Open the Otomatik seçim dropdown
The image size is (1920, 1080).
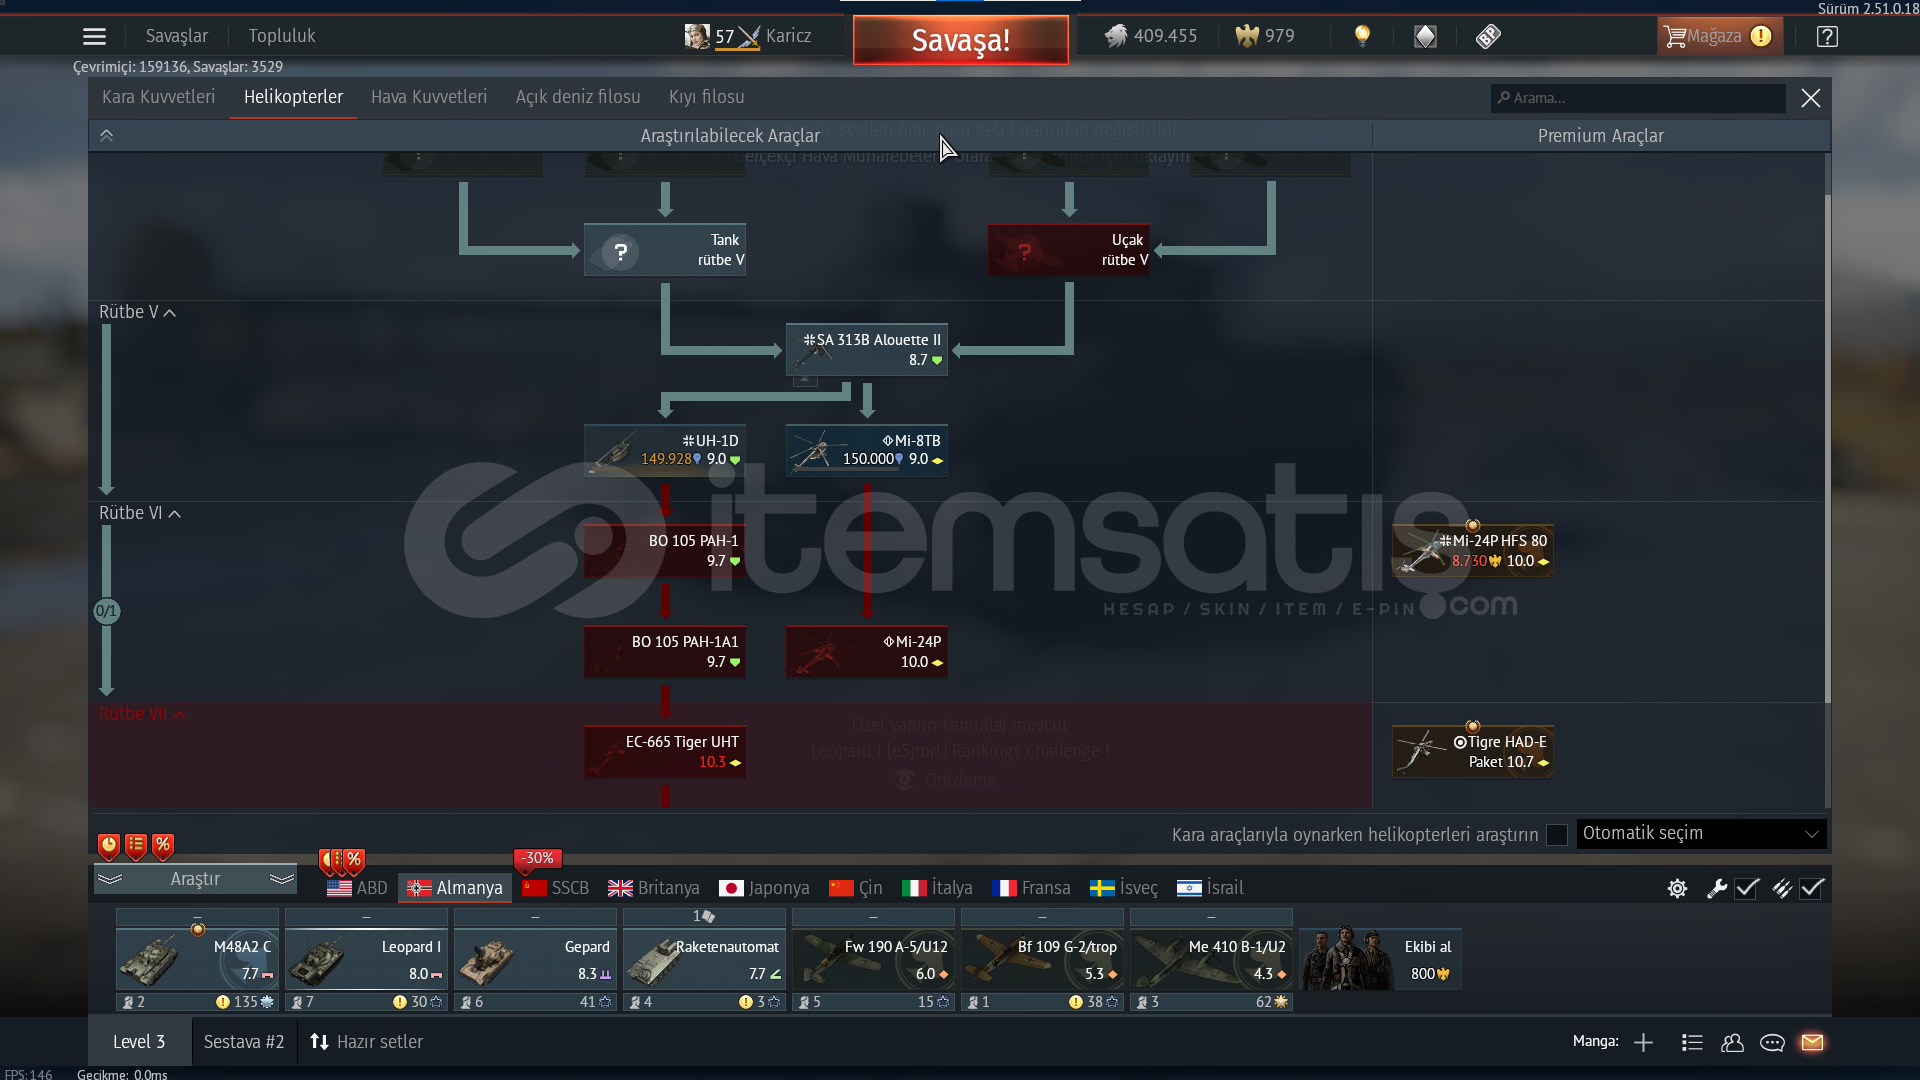click(1700, 834)
